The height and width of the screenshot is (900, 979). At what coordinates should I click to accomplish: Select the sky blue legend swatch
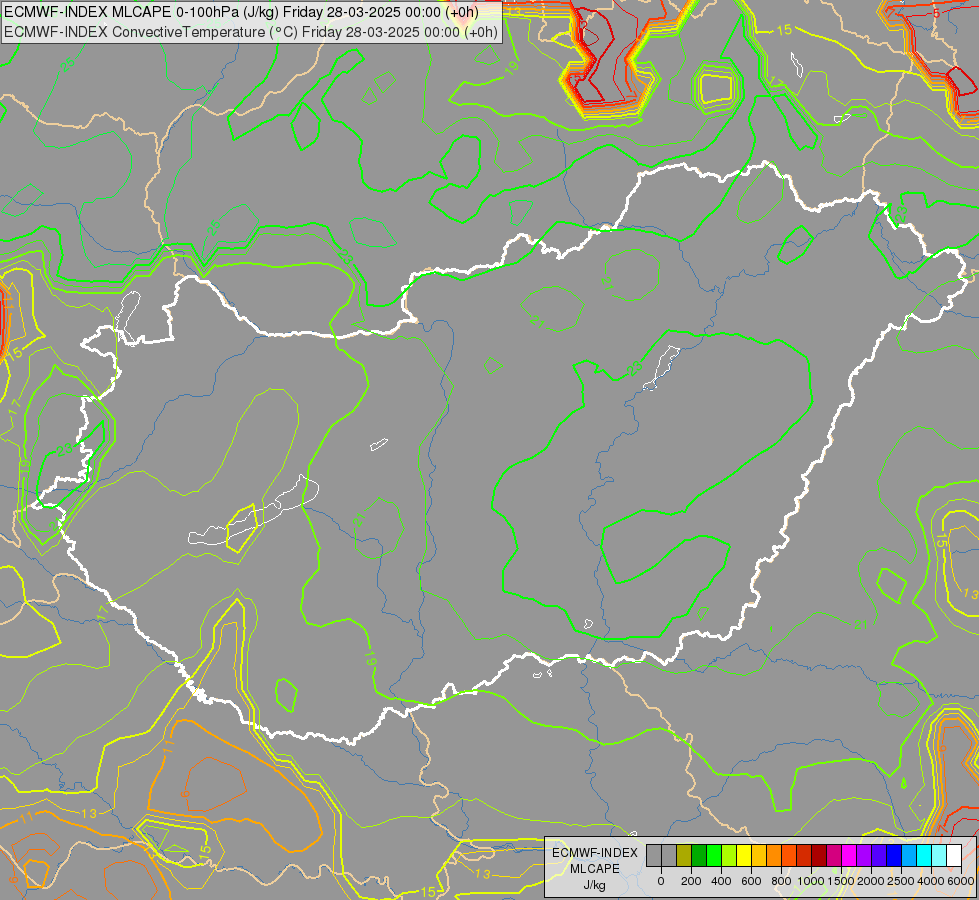[908, 856]
